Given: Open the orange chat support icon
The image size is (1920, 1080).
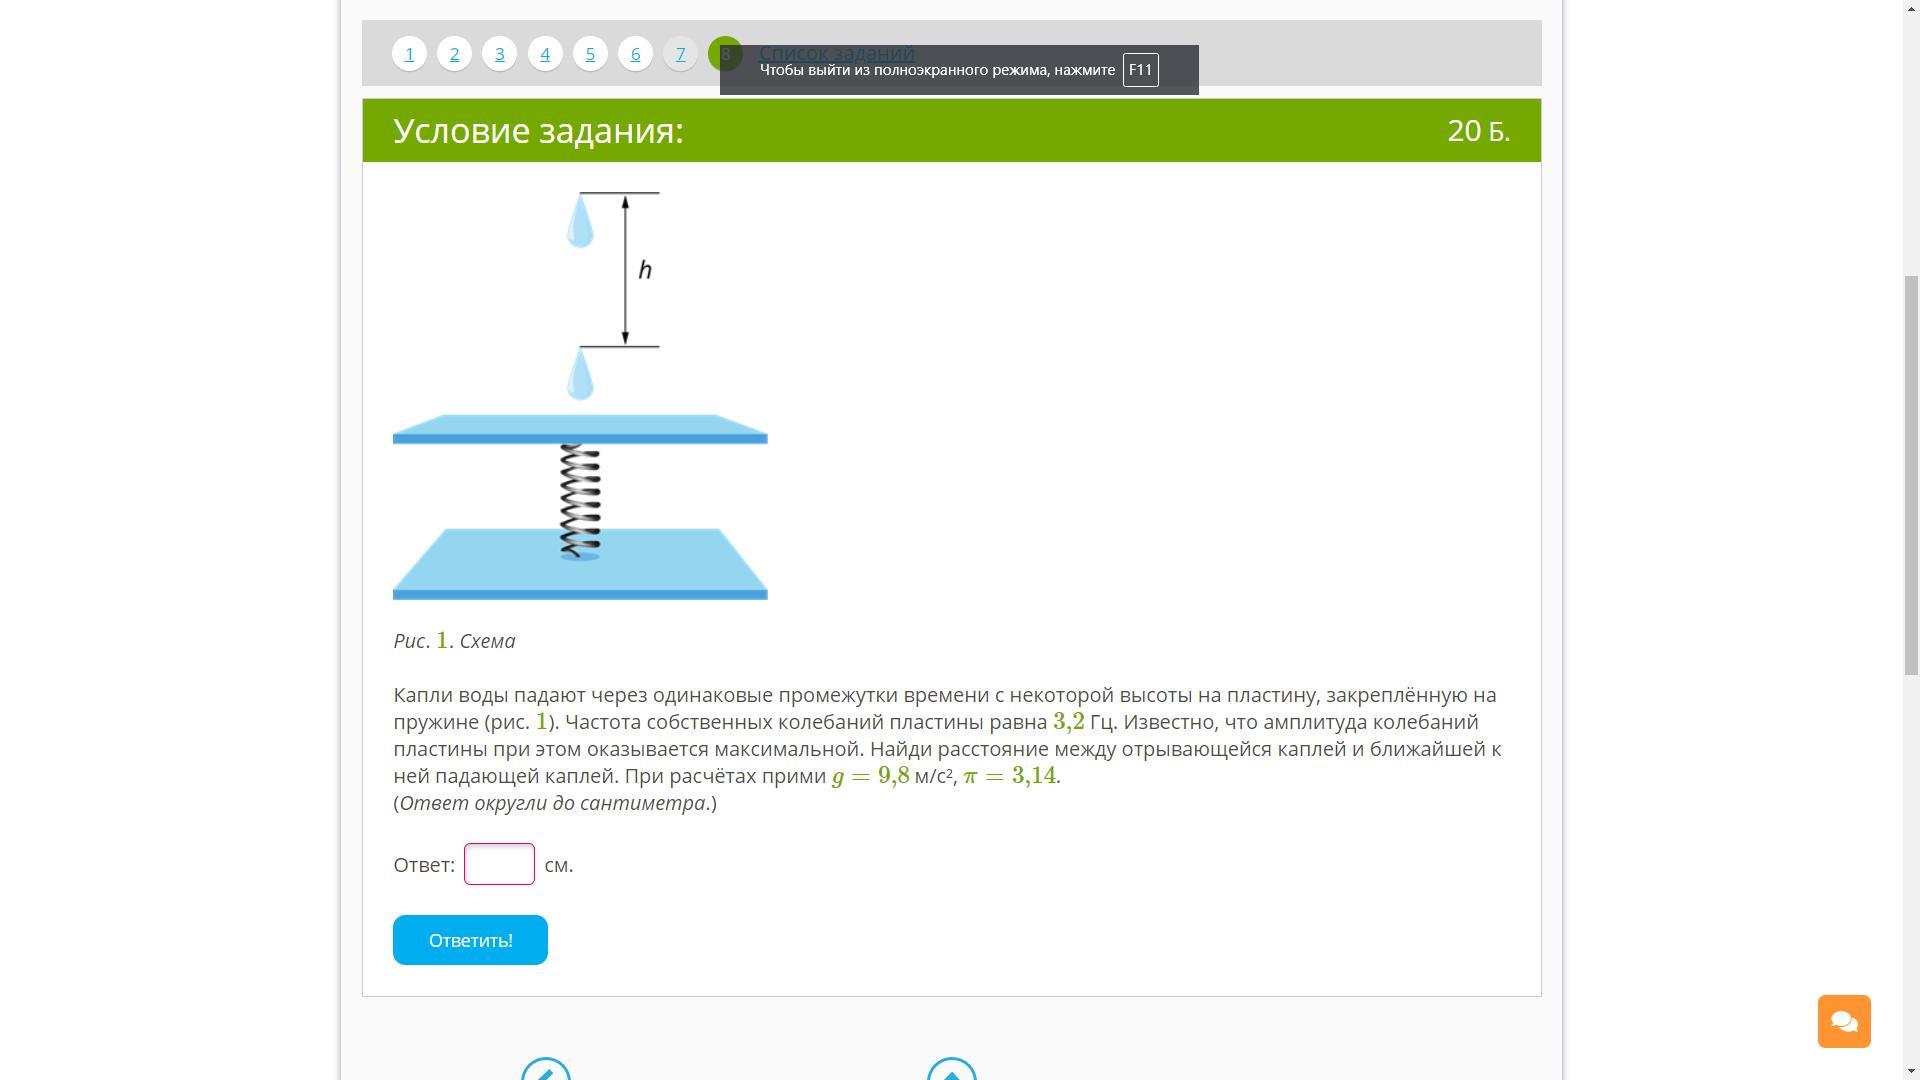Looking at the screenshot, I should pos(1844,1021).
